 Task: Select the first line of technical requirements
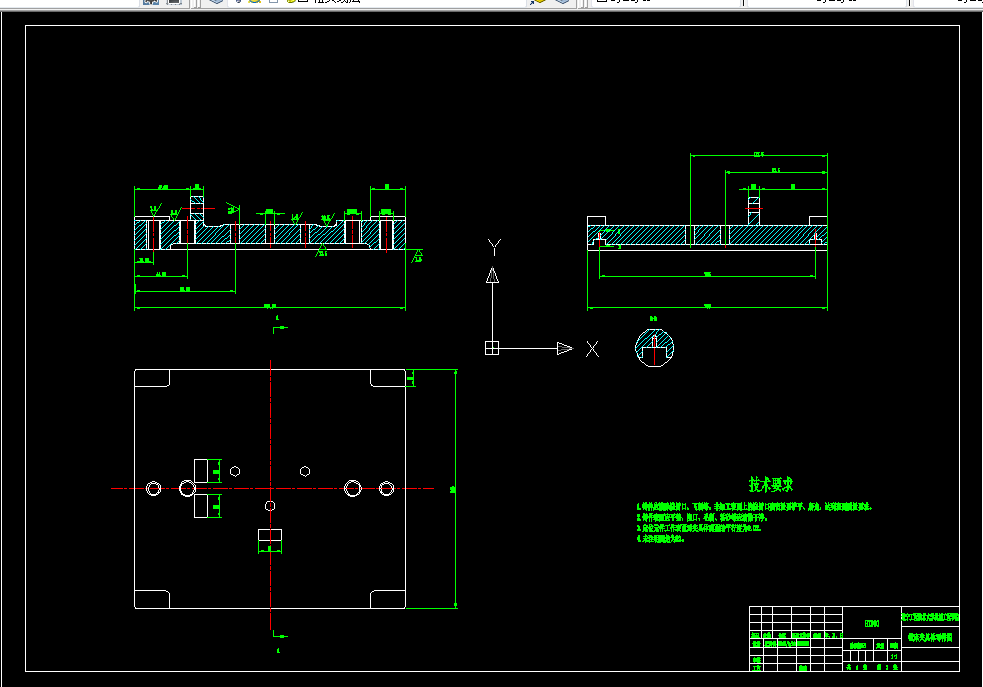pos(754,506)
